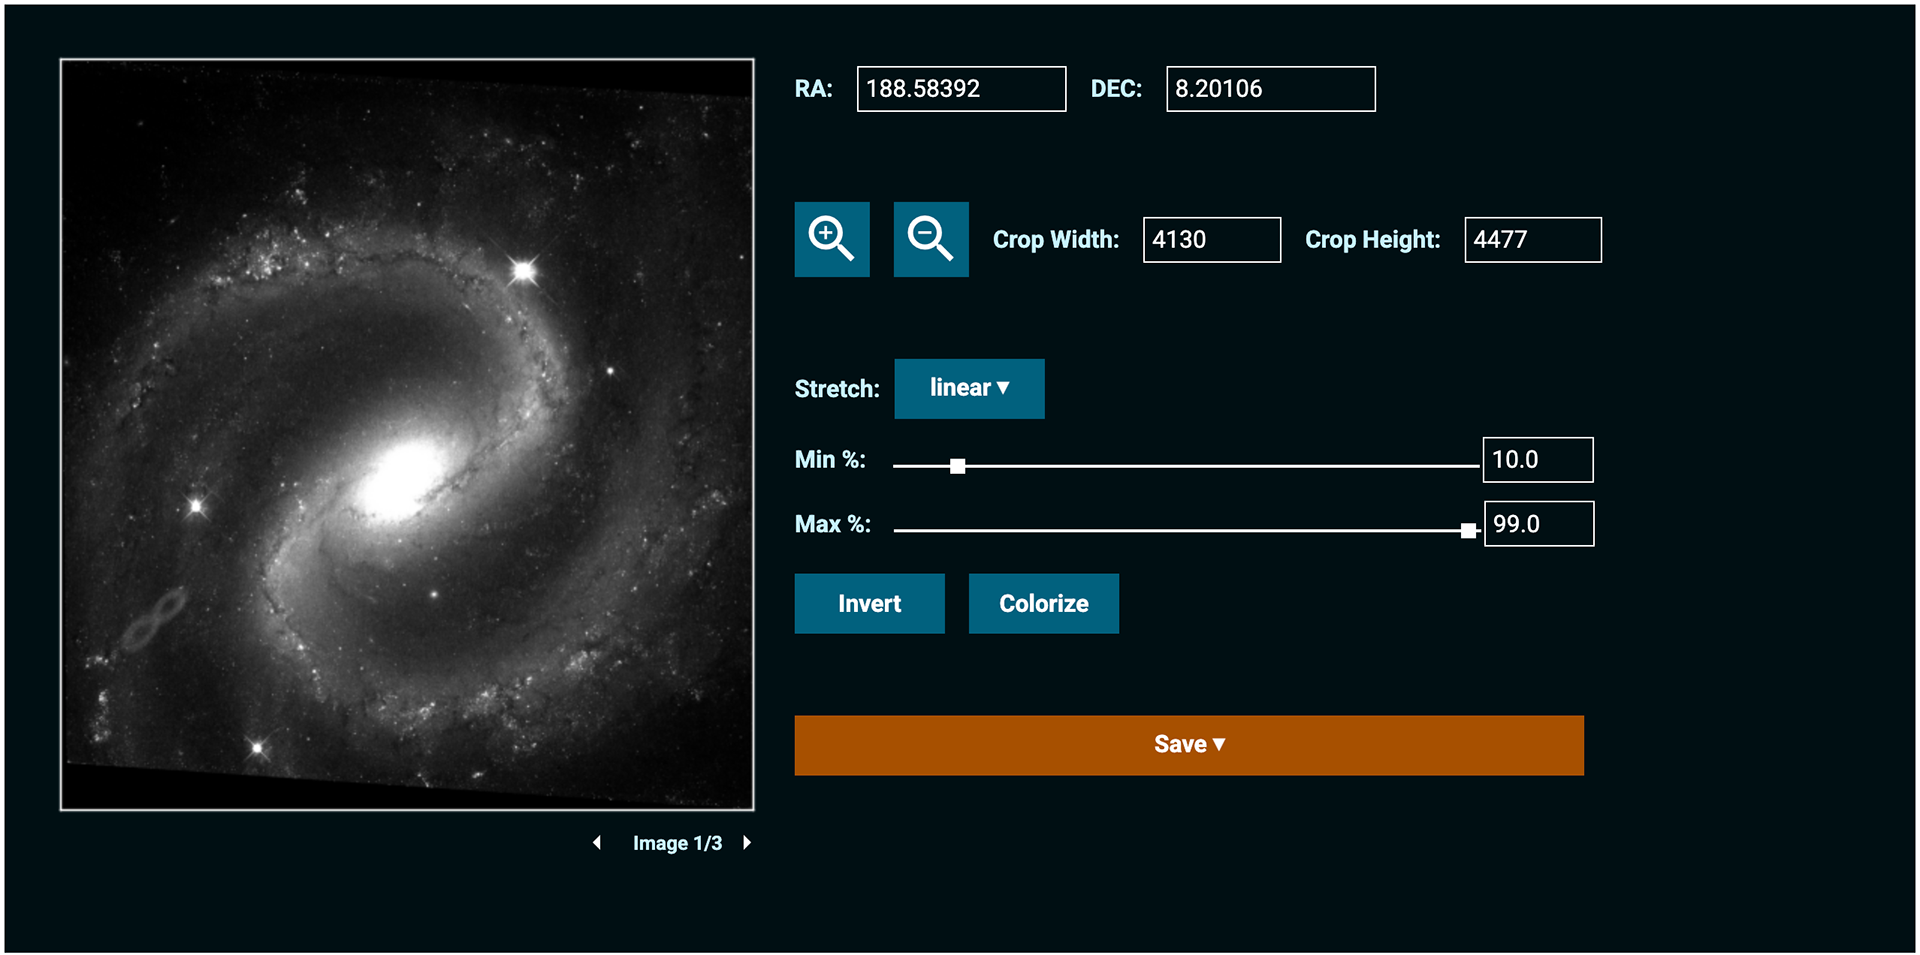The width and height of the screenshot is (1920, 955).
Task: Expand the Save dropdown menu
Action: click(x=1188, y=745)
